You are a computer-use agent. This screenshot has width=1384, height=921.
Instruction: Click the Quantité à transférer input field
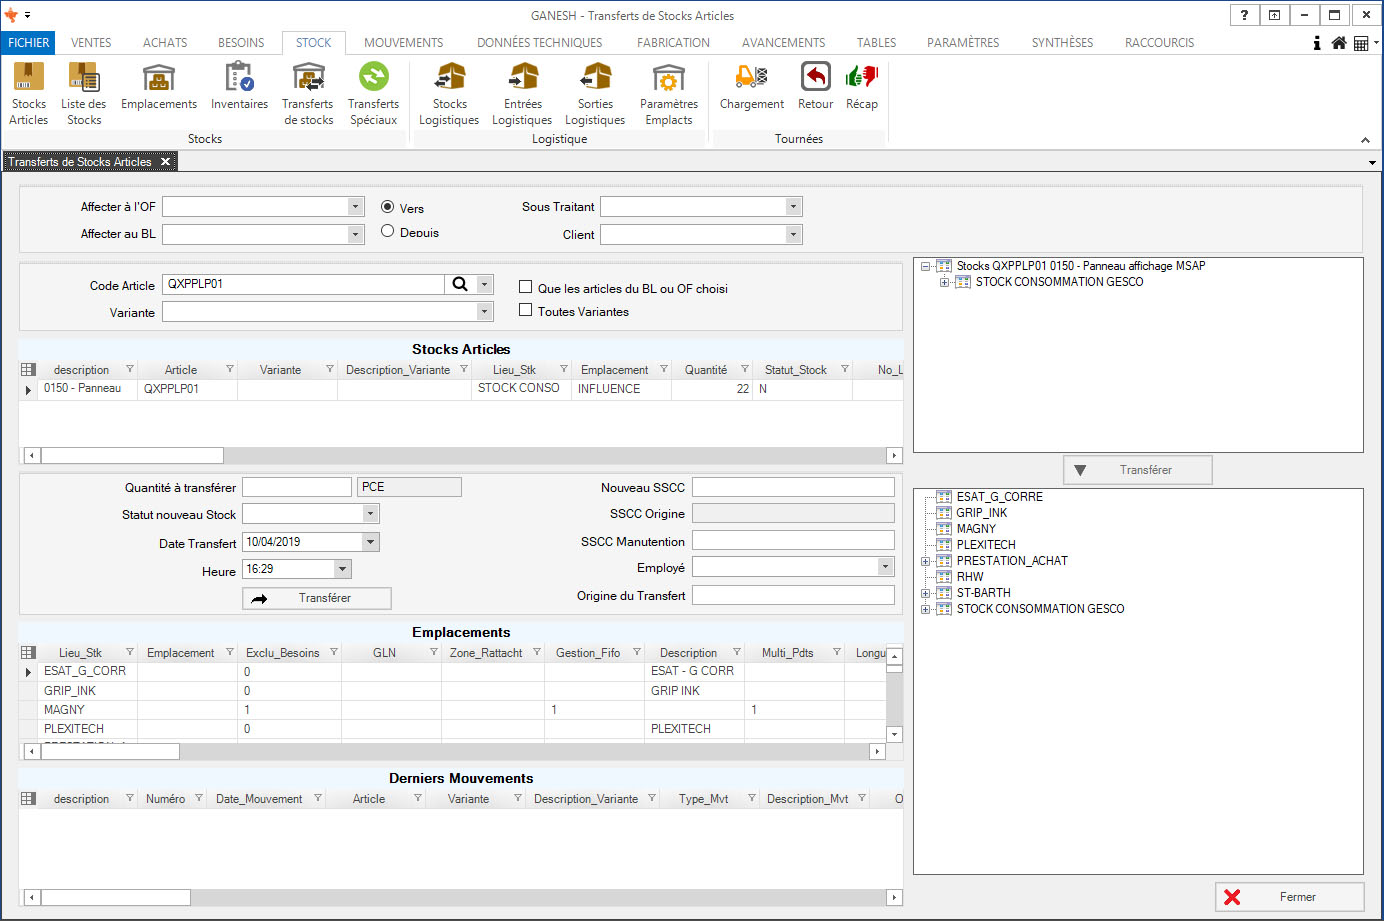point(297,487)
